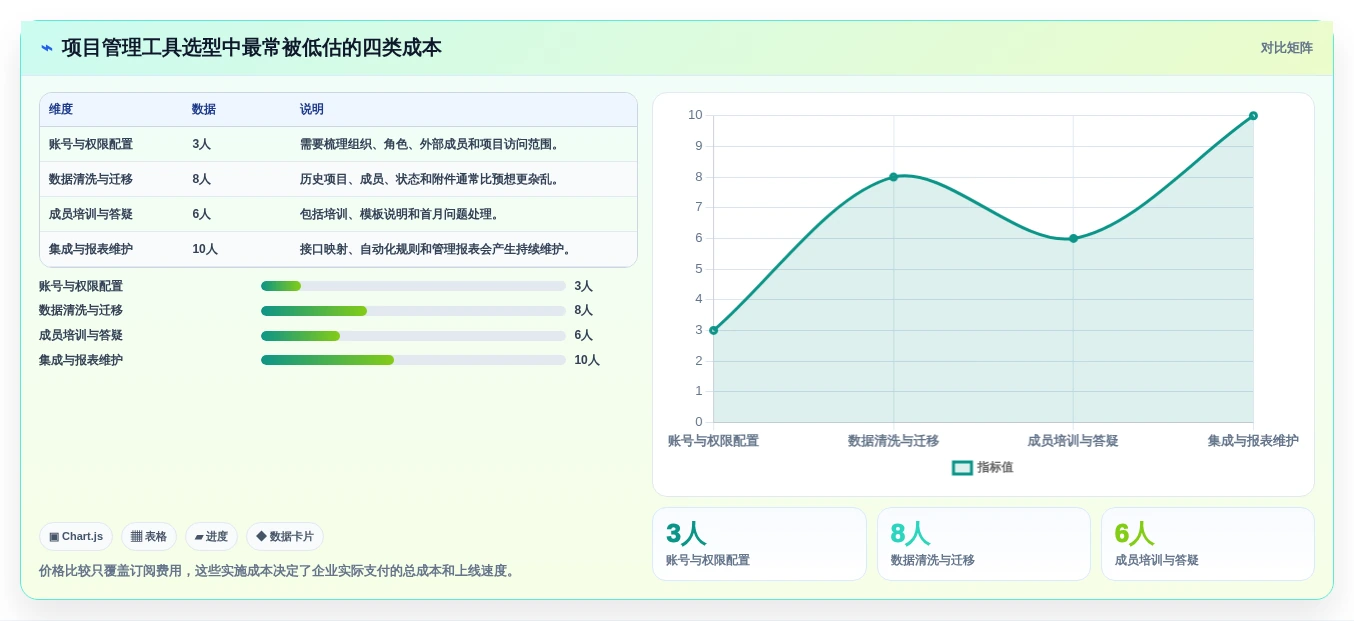Click the 数据清洗与迁移 progress bar
This screenshot has height=621, width=1354.
point(413,311)
